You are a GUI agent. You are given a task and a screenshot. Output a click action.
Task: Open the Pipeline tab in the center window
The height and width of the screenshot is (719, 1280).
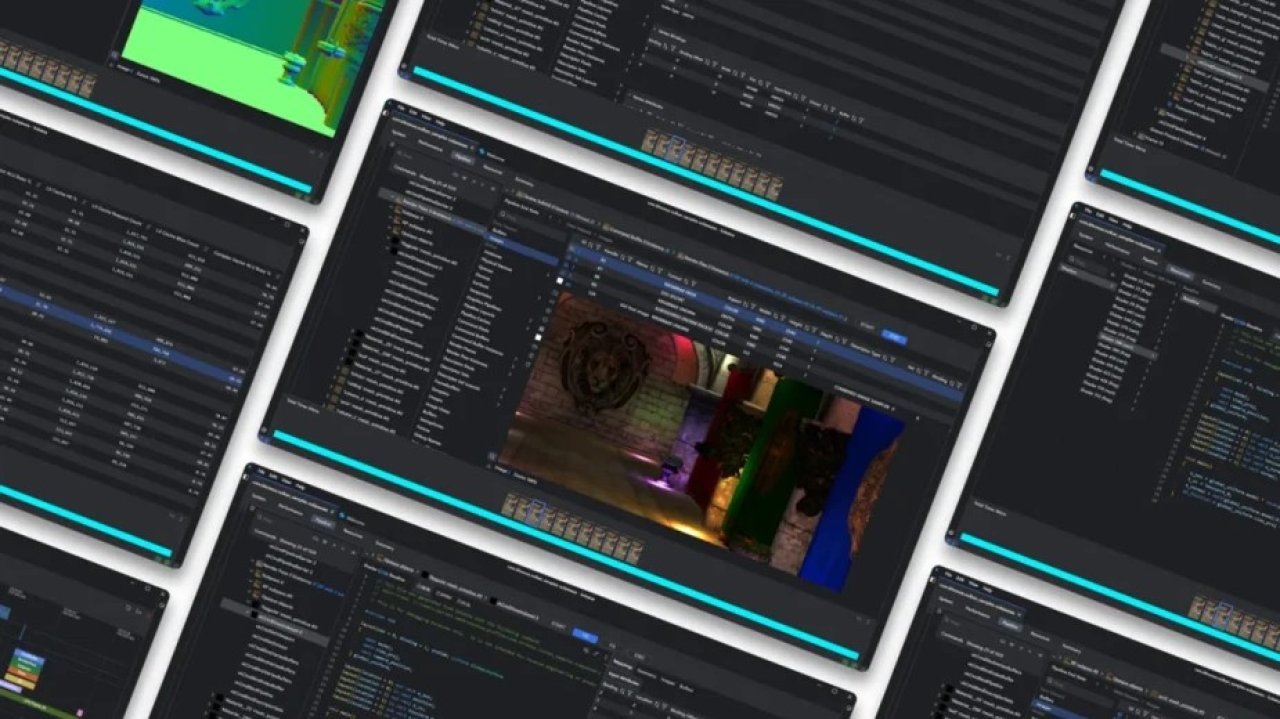[462, 156]
